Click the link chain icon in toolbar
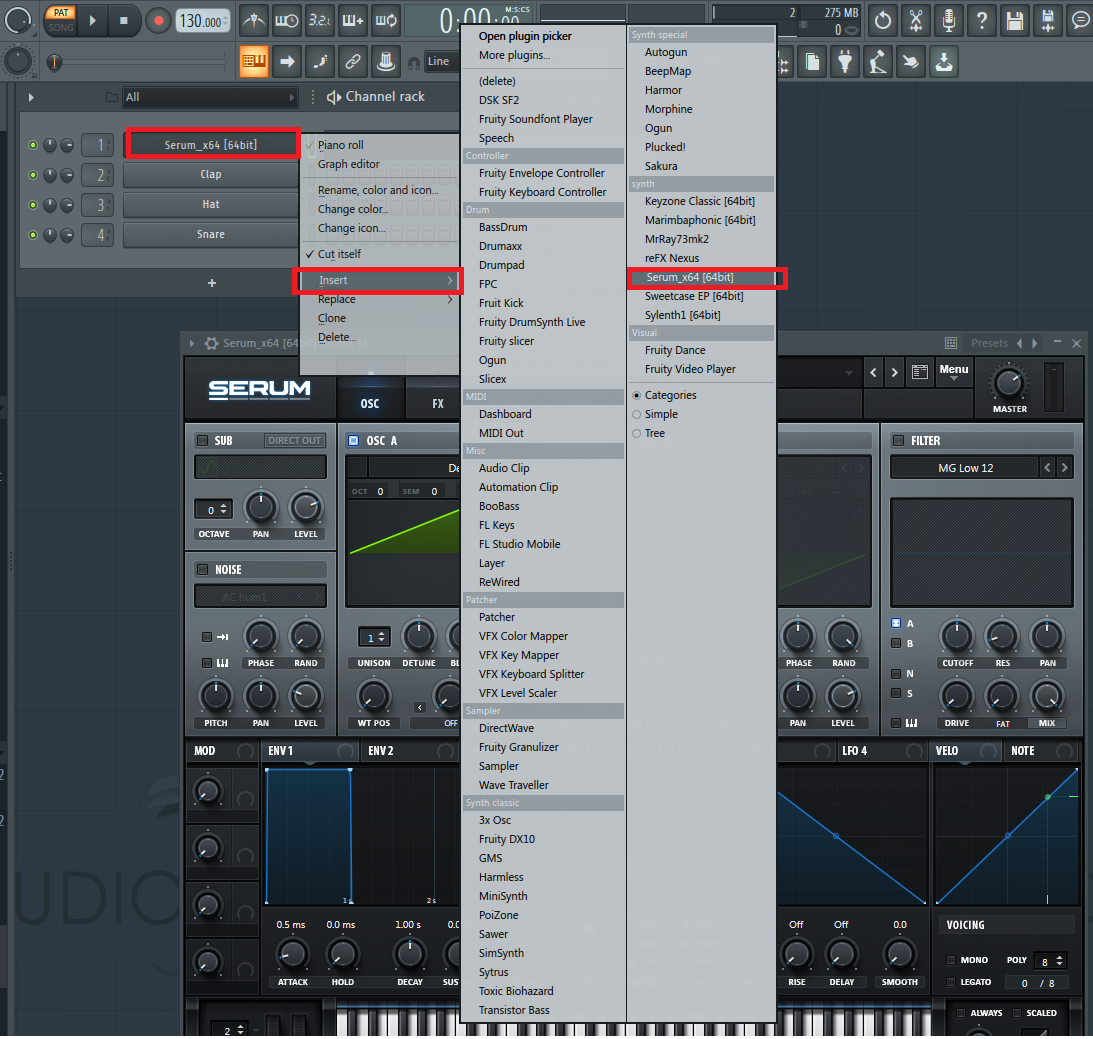The height and width of the screenshot is (1039, 1093). [353, 61]
